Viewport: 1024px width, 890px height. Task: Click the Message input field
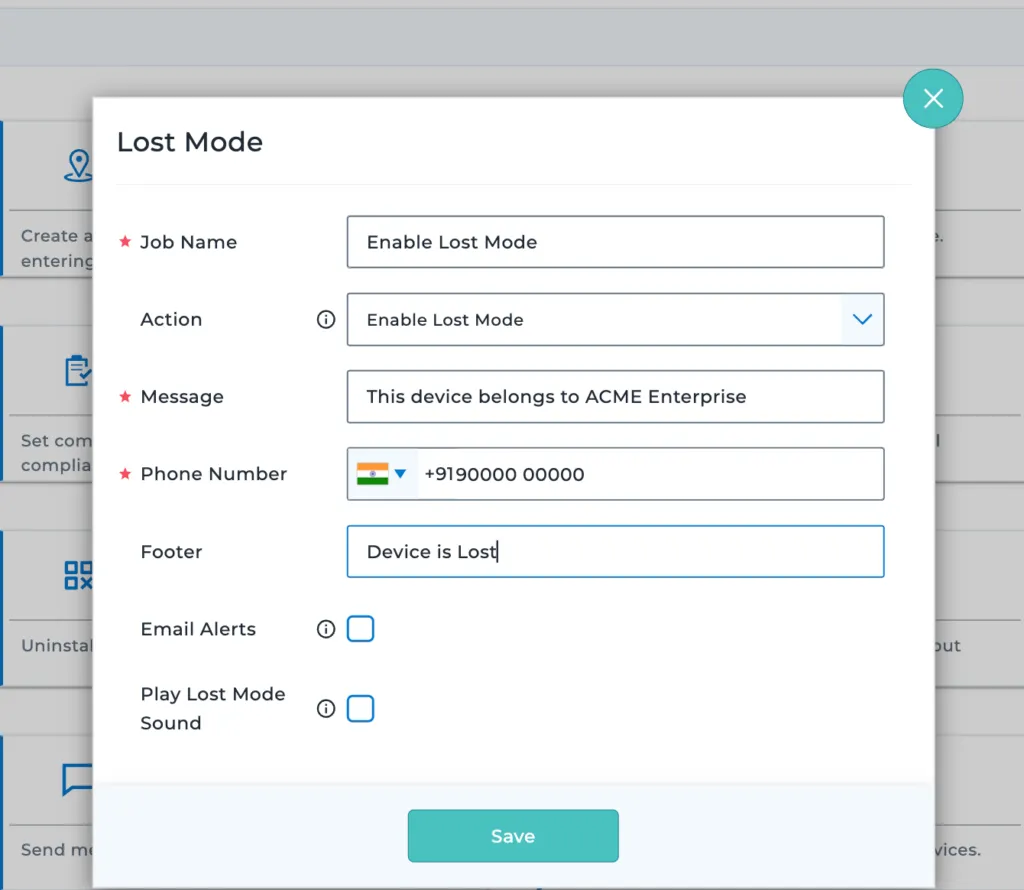(x=615, y=396)
